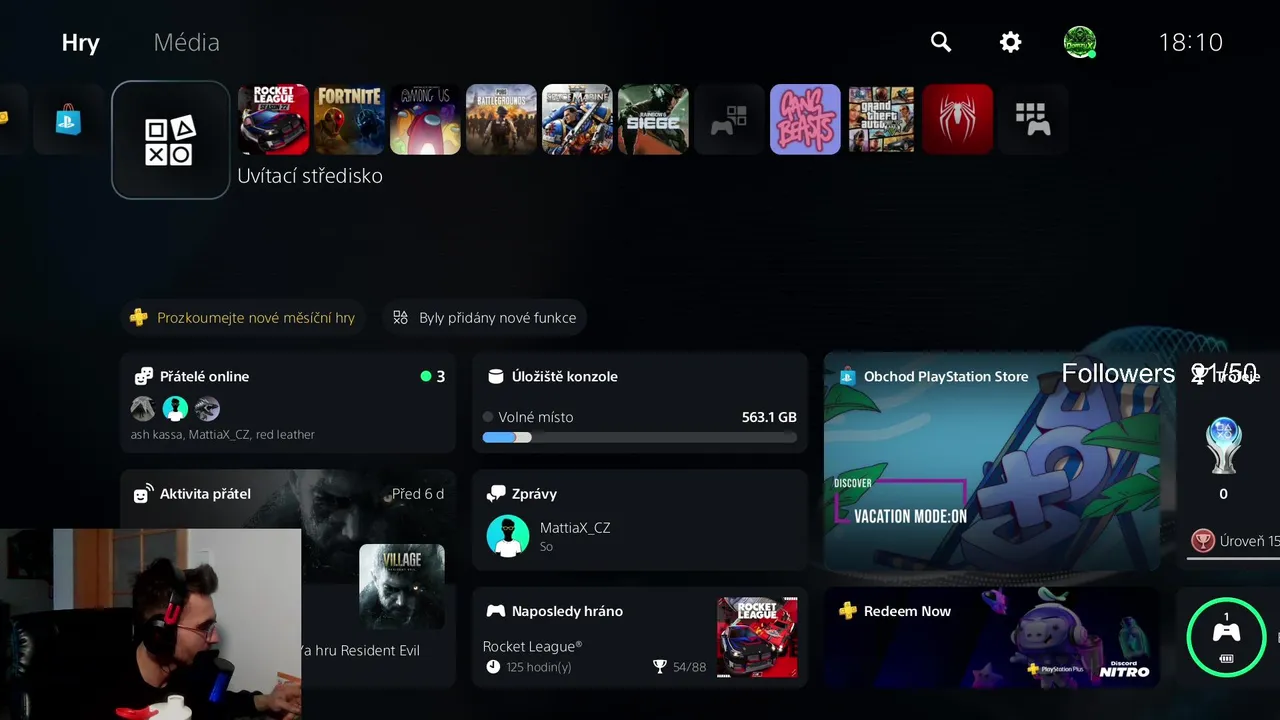
Task: Launch the Rainbow Six Siege tile
Action: click(x=654, y=120)
